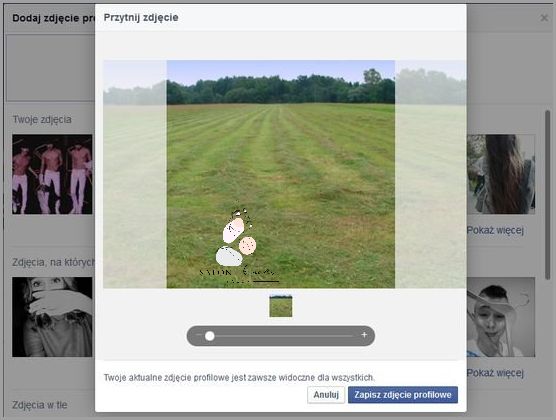Open the top Pokaż więcej link
Image resolution: width=556 pixels, height=420 pixels.
tap(495, 230)
